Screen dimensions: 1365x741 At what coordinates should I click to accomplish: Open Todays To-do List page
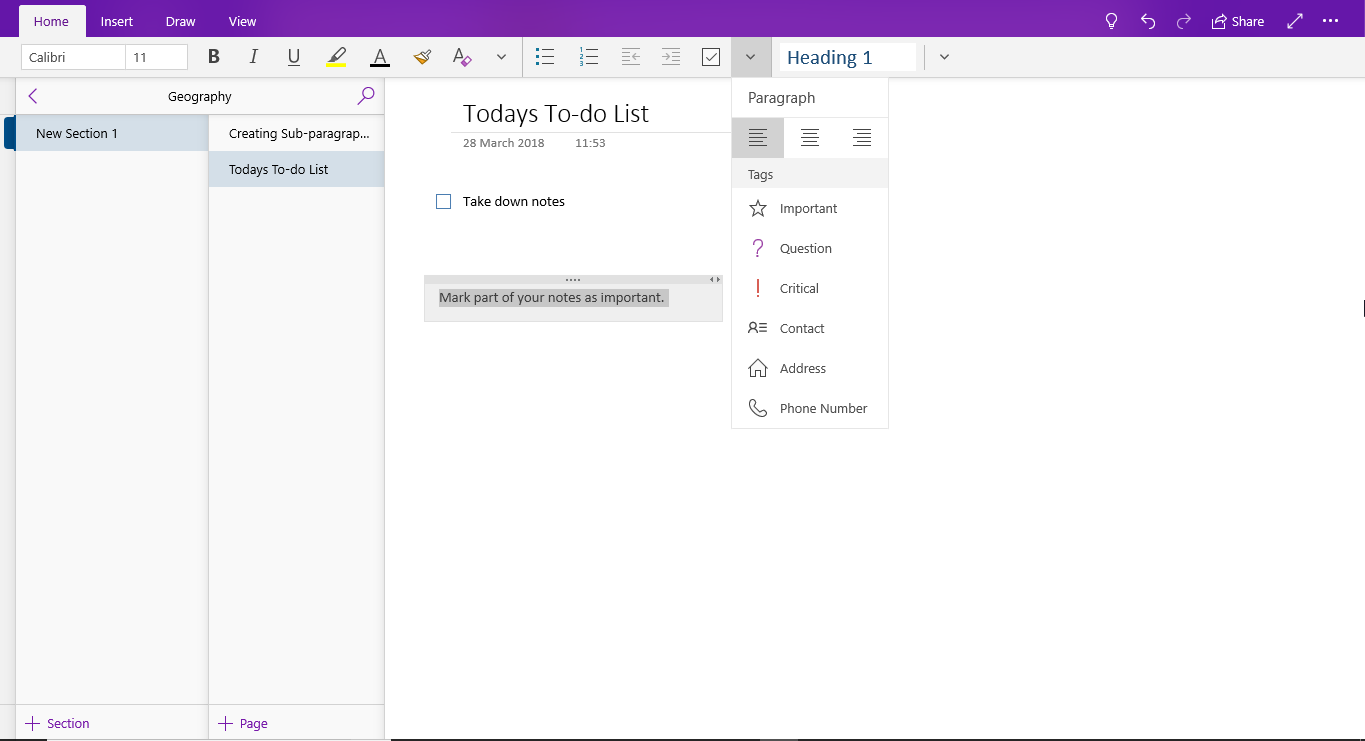(296, 169)
